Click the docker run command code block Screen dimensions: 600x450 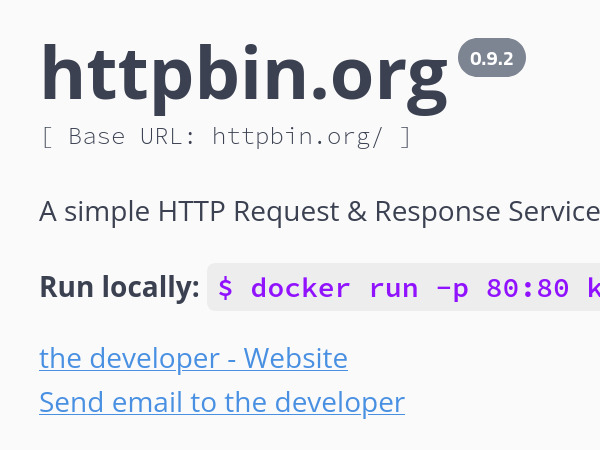[403, 287]
